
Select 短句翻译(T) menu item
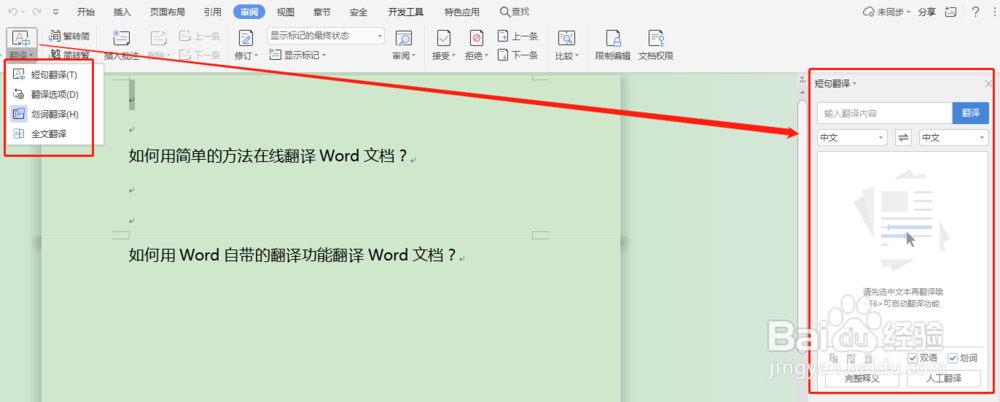tap(54, 75)
